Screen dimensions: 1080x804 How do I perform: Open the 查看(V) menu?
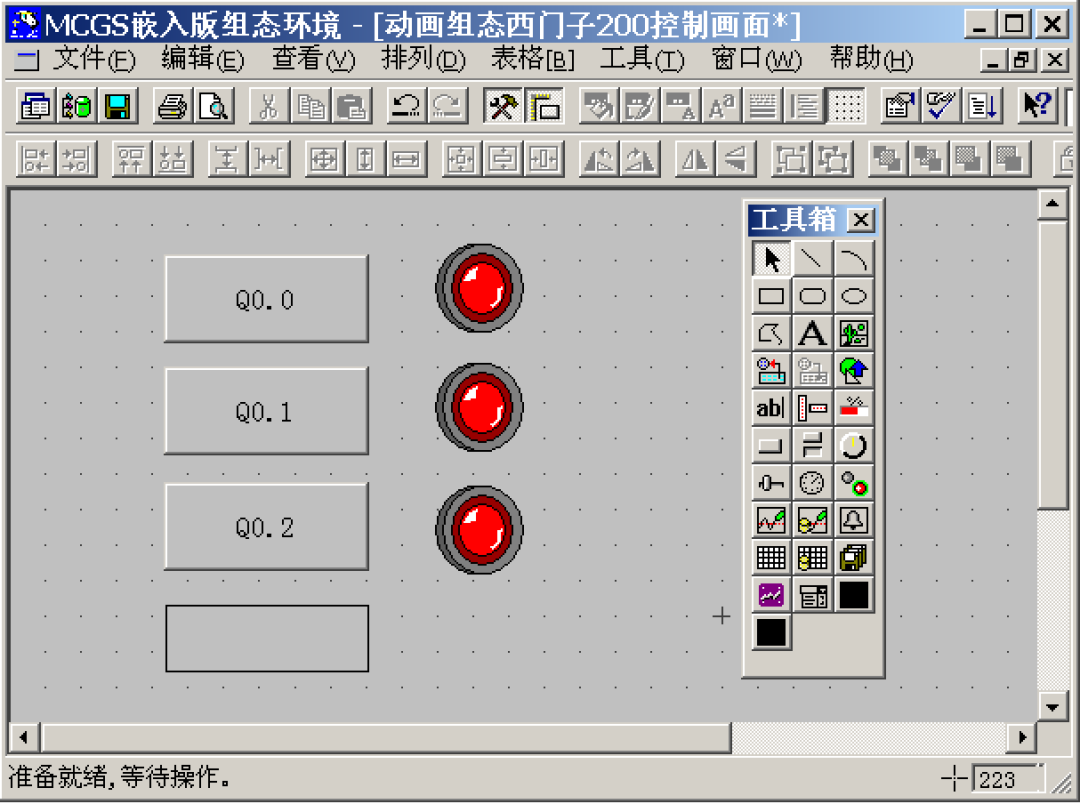pyautogui.click(x=313, y=59)
